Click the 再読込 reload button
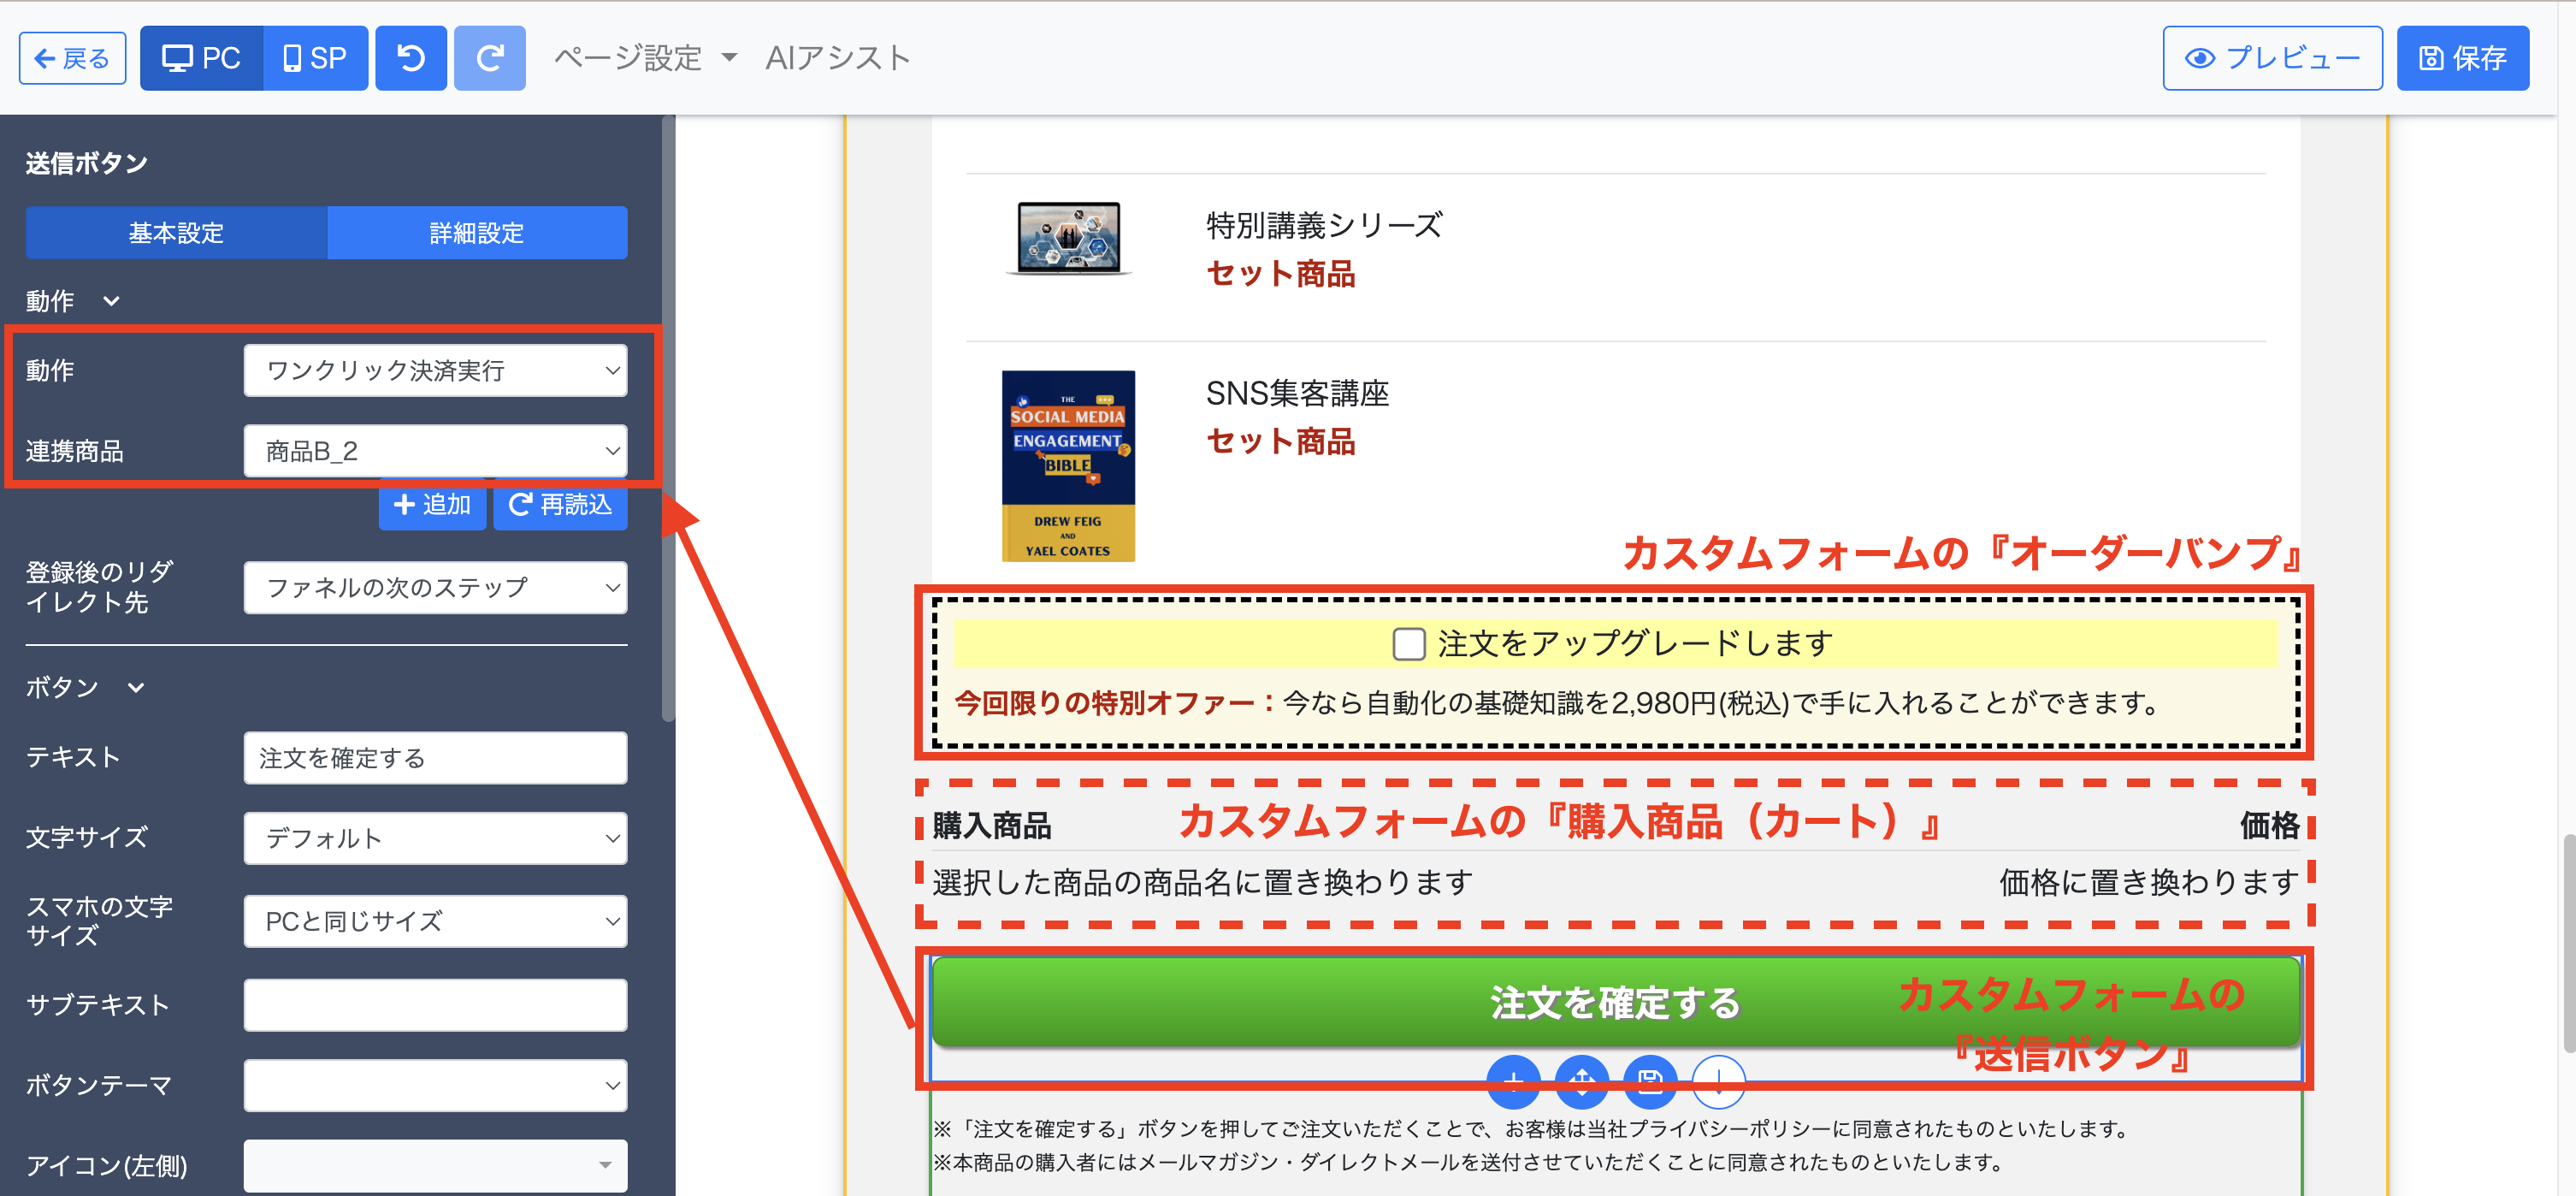 click(560, 505)
